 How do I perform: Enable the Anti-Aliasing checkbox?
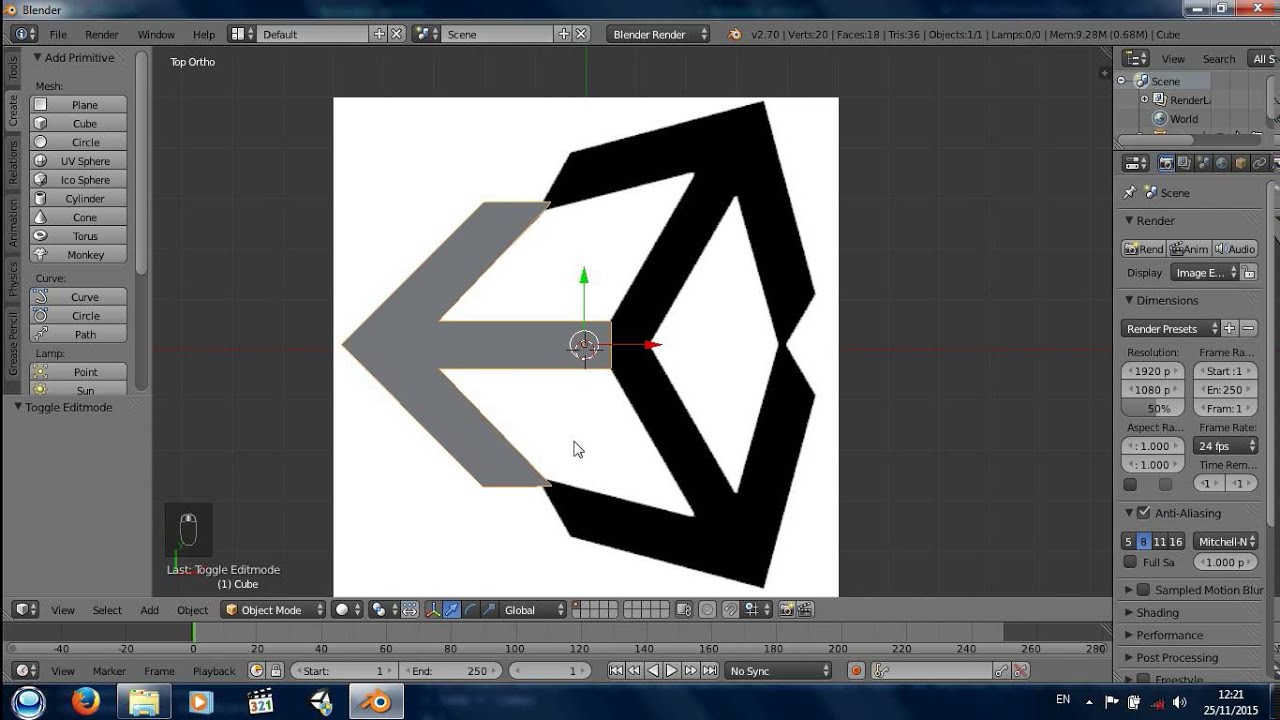pyautogui.click(x=1144, y=513)
